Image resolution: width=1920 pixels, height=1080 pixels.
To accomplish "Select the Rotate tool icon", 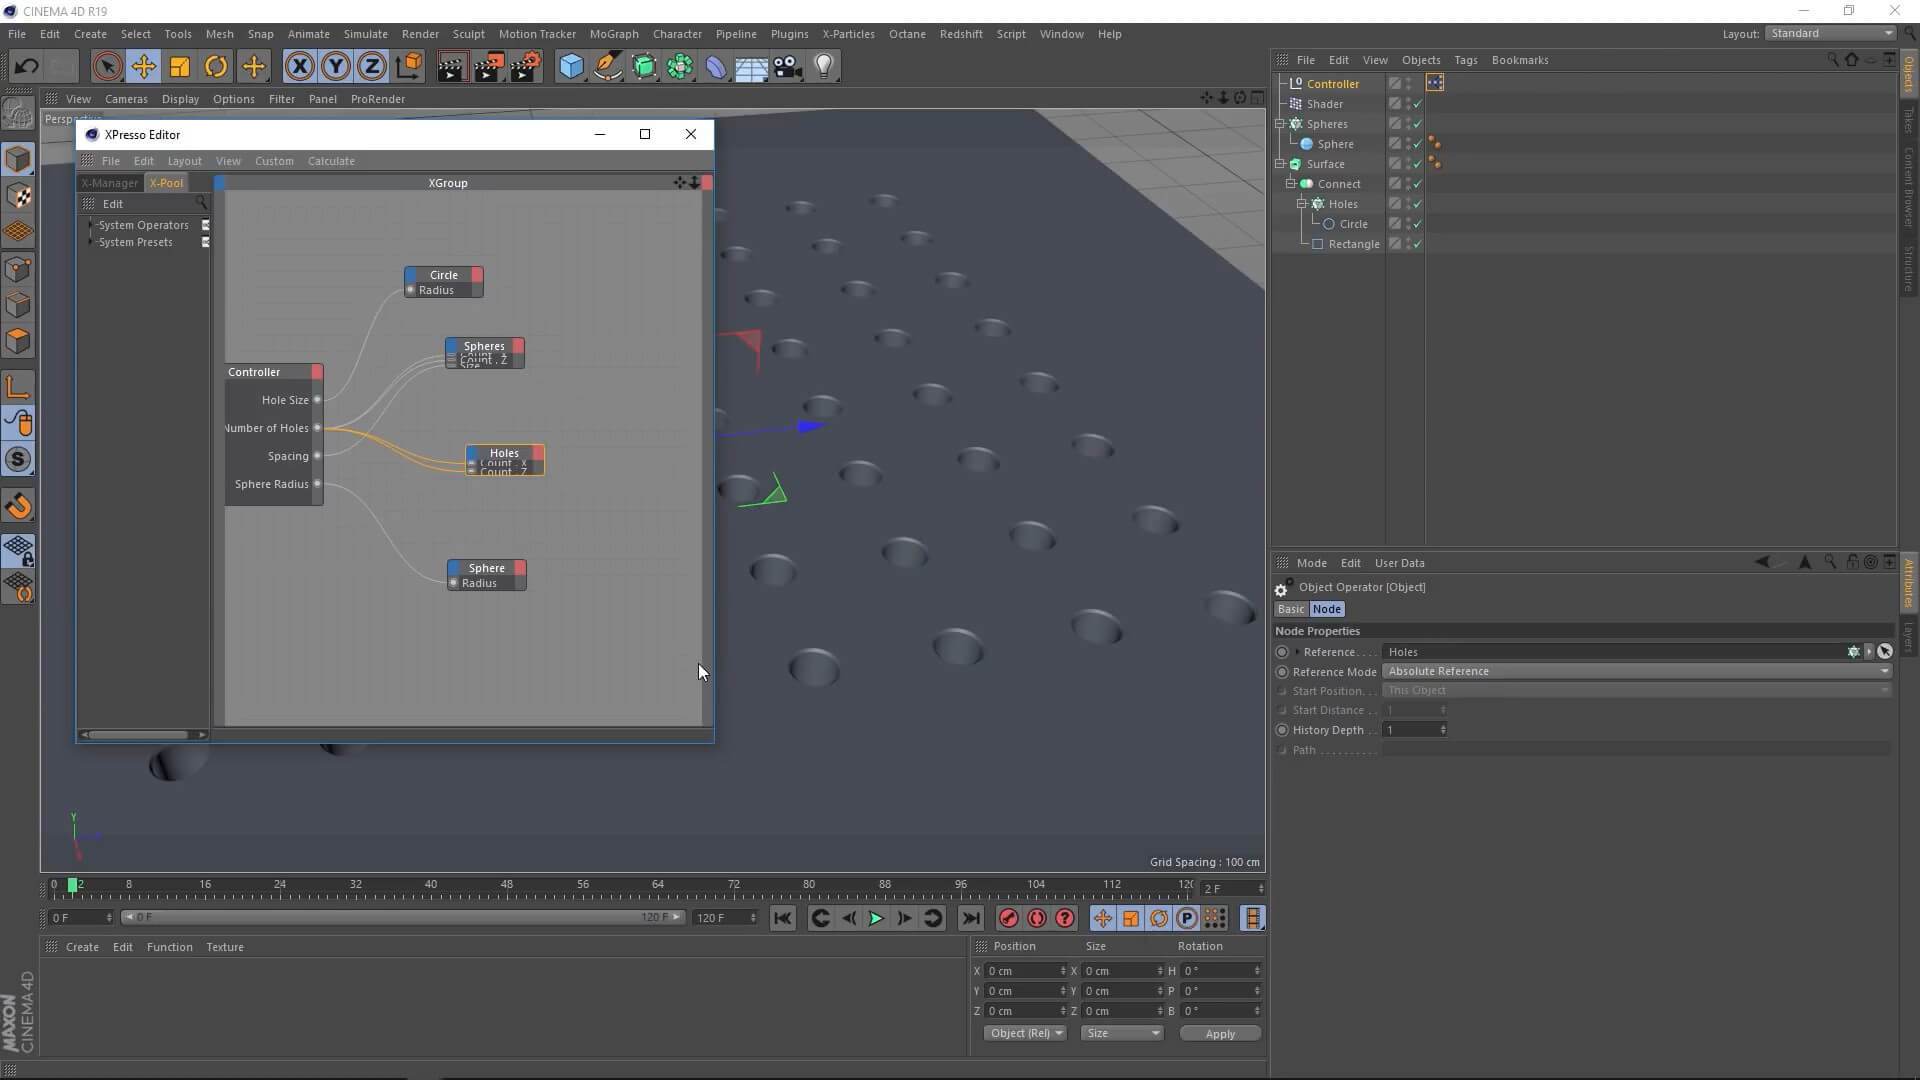I will pyautogui.click(x=215, y=67).
